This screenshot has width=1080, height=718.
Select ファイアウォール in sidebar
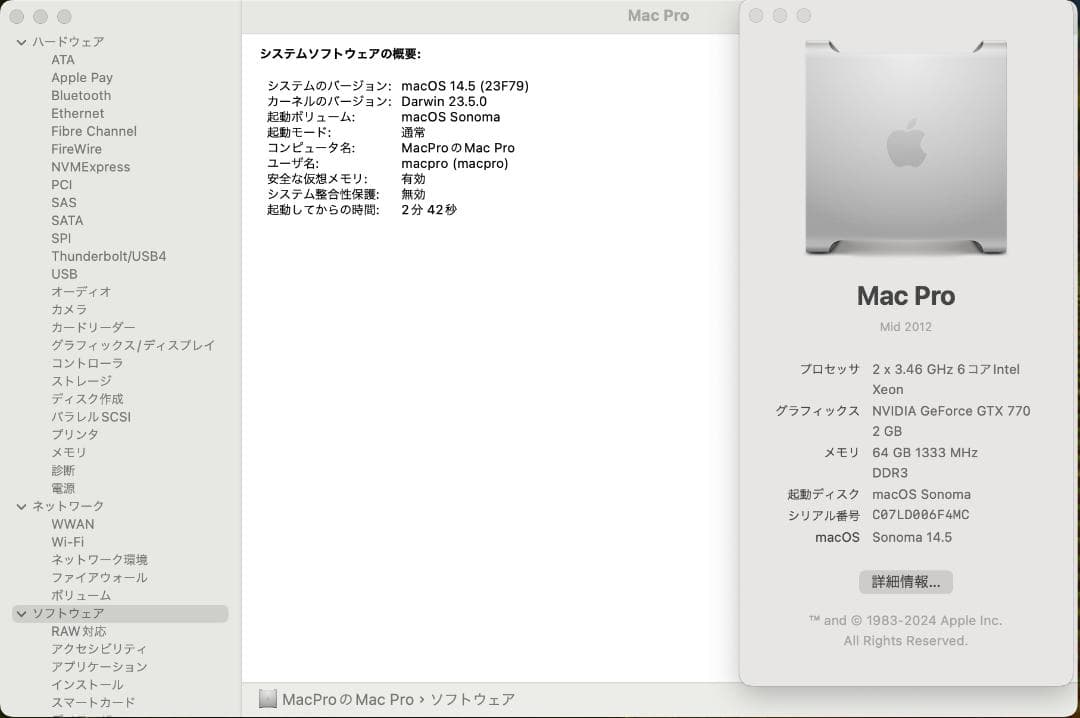click(x=99, y=578)
